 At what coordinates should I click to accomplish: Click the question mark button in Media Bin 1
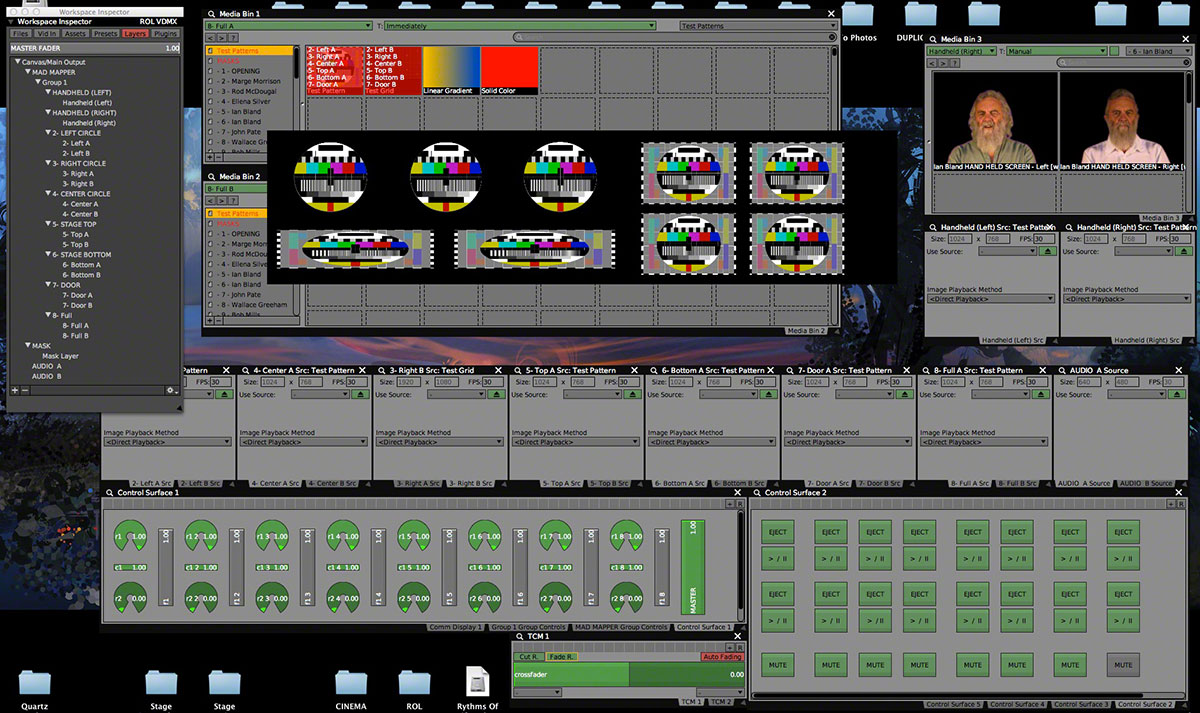coord(233,38)
